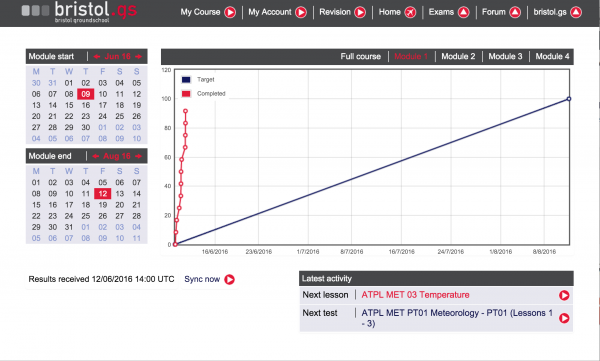Image resolution: width=600 pixels, height=361 pixels.
Task: Click the My Account play arrow icon
Action: click(301, 12)
